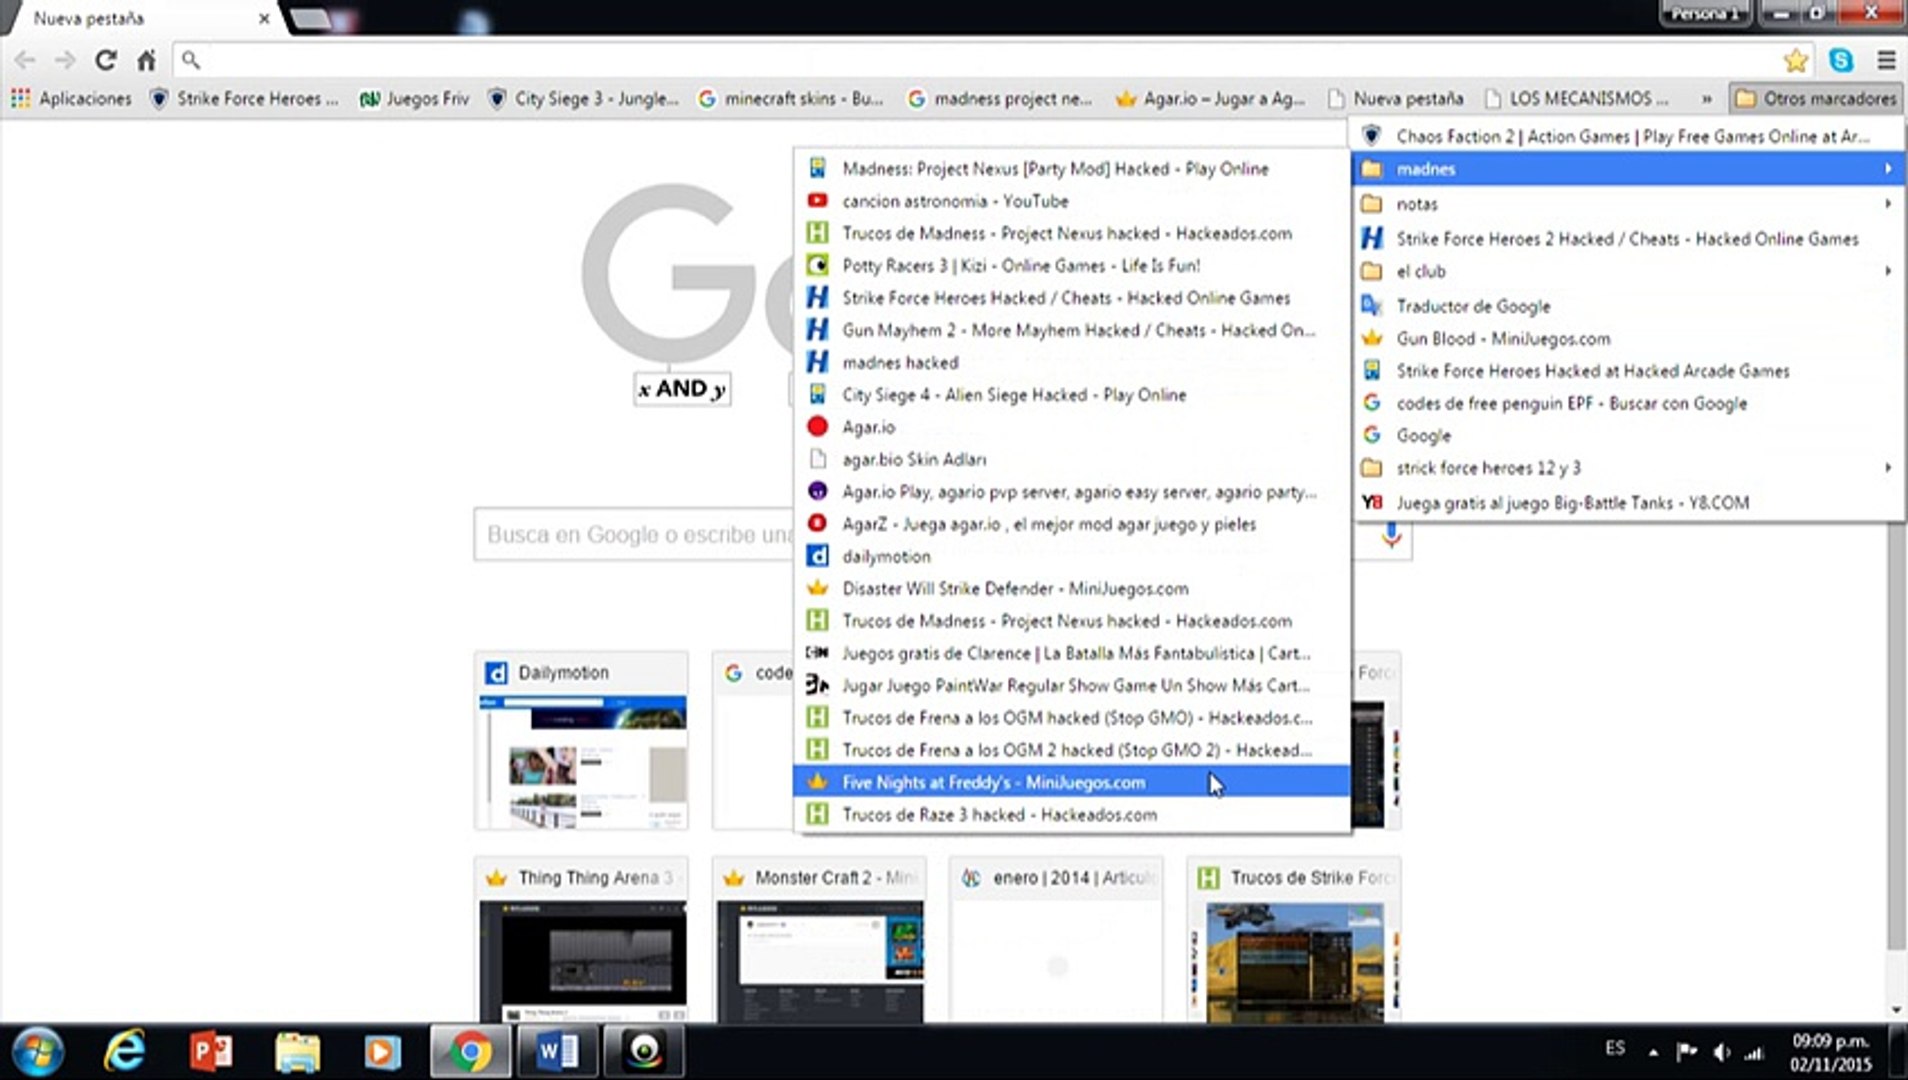Open Trucos de Strike Force thumbnail
Viewport: 1908px width, 1080px height.
1294,940
